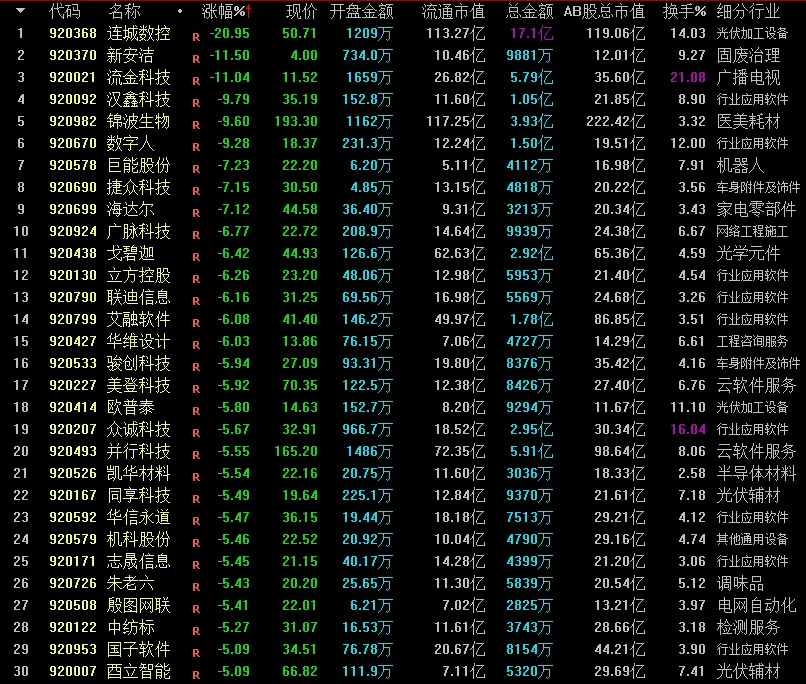Click opening amount 966.7万 of 众诚科技
806x684 pixels.
tap(367, 430)
